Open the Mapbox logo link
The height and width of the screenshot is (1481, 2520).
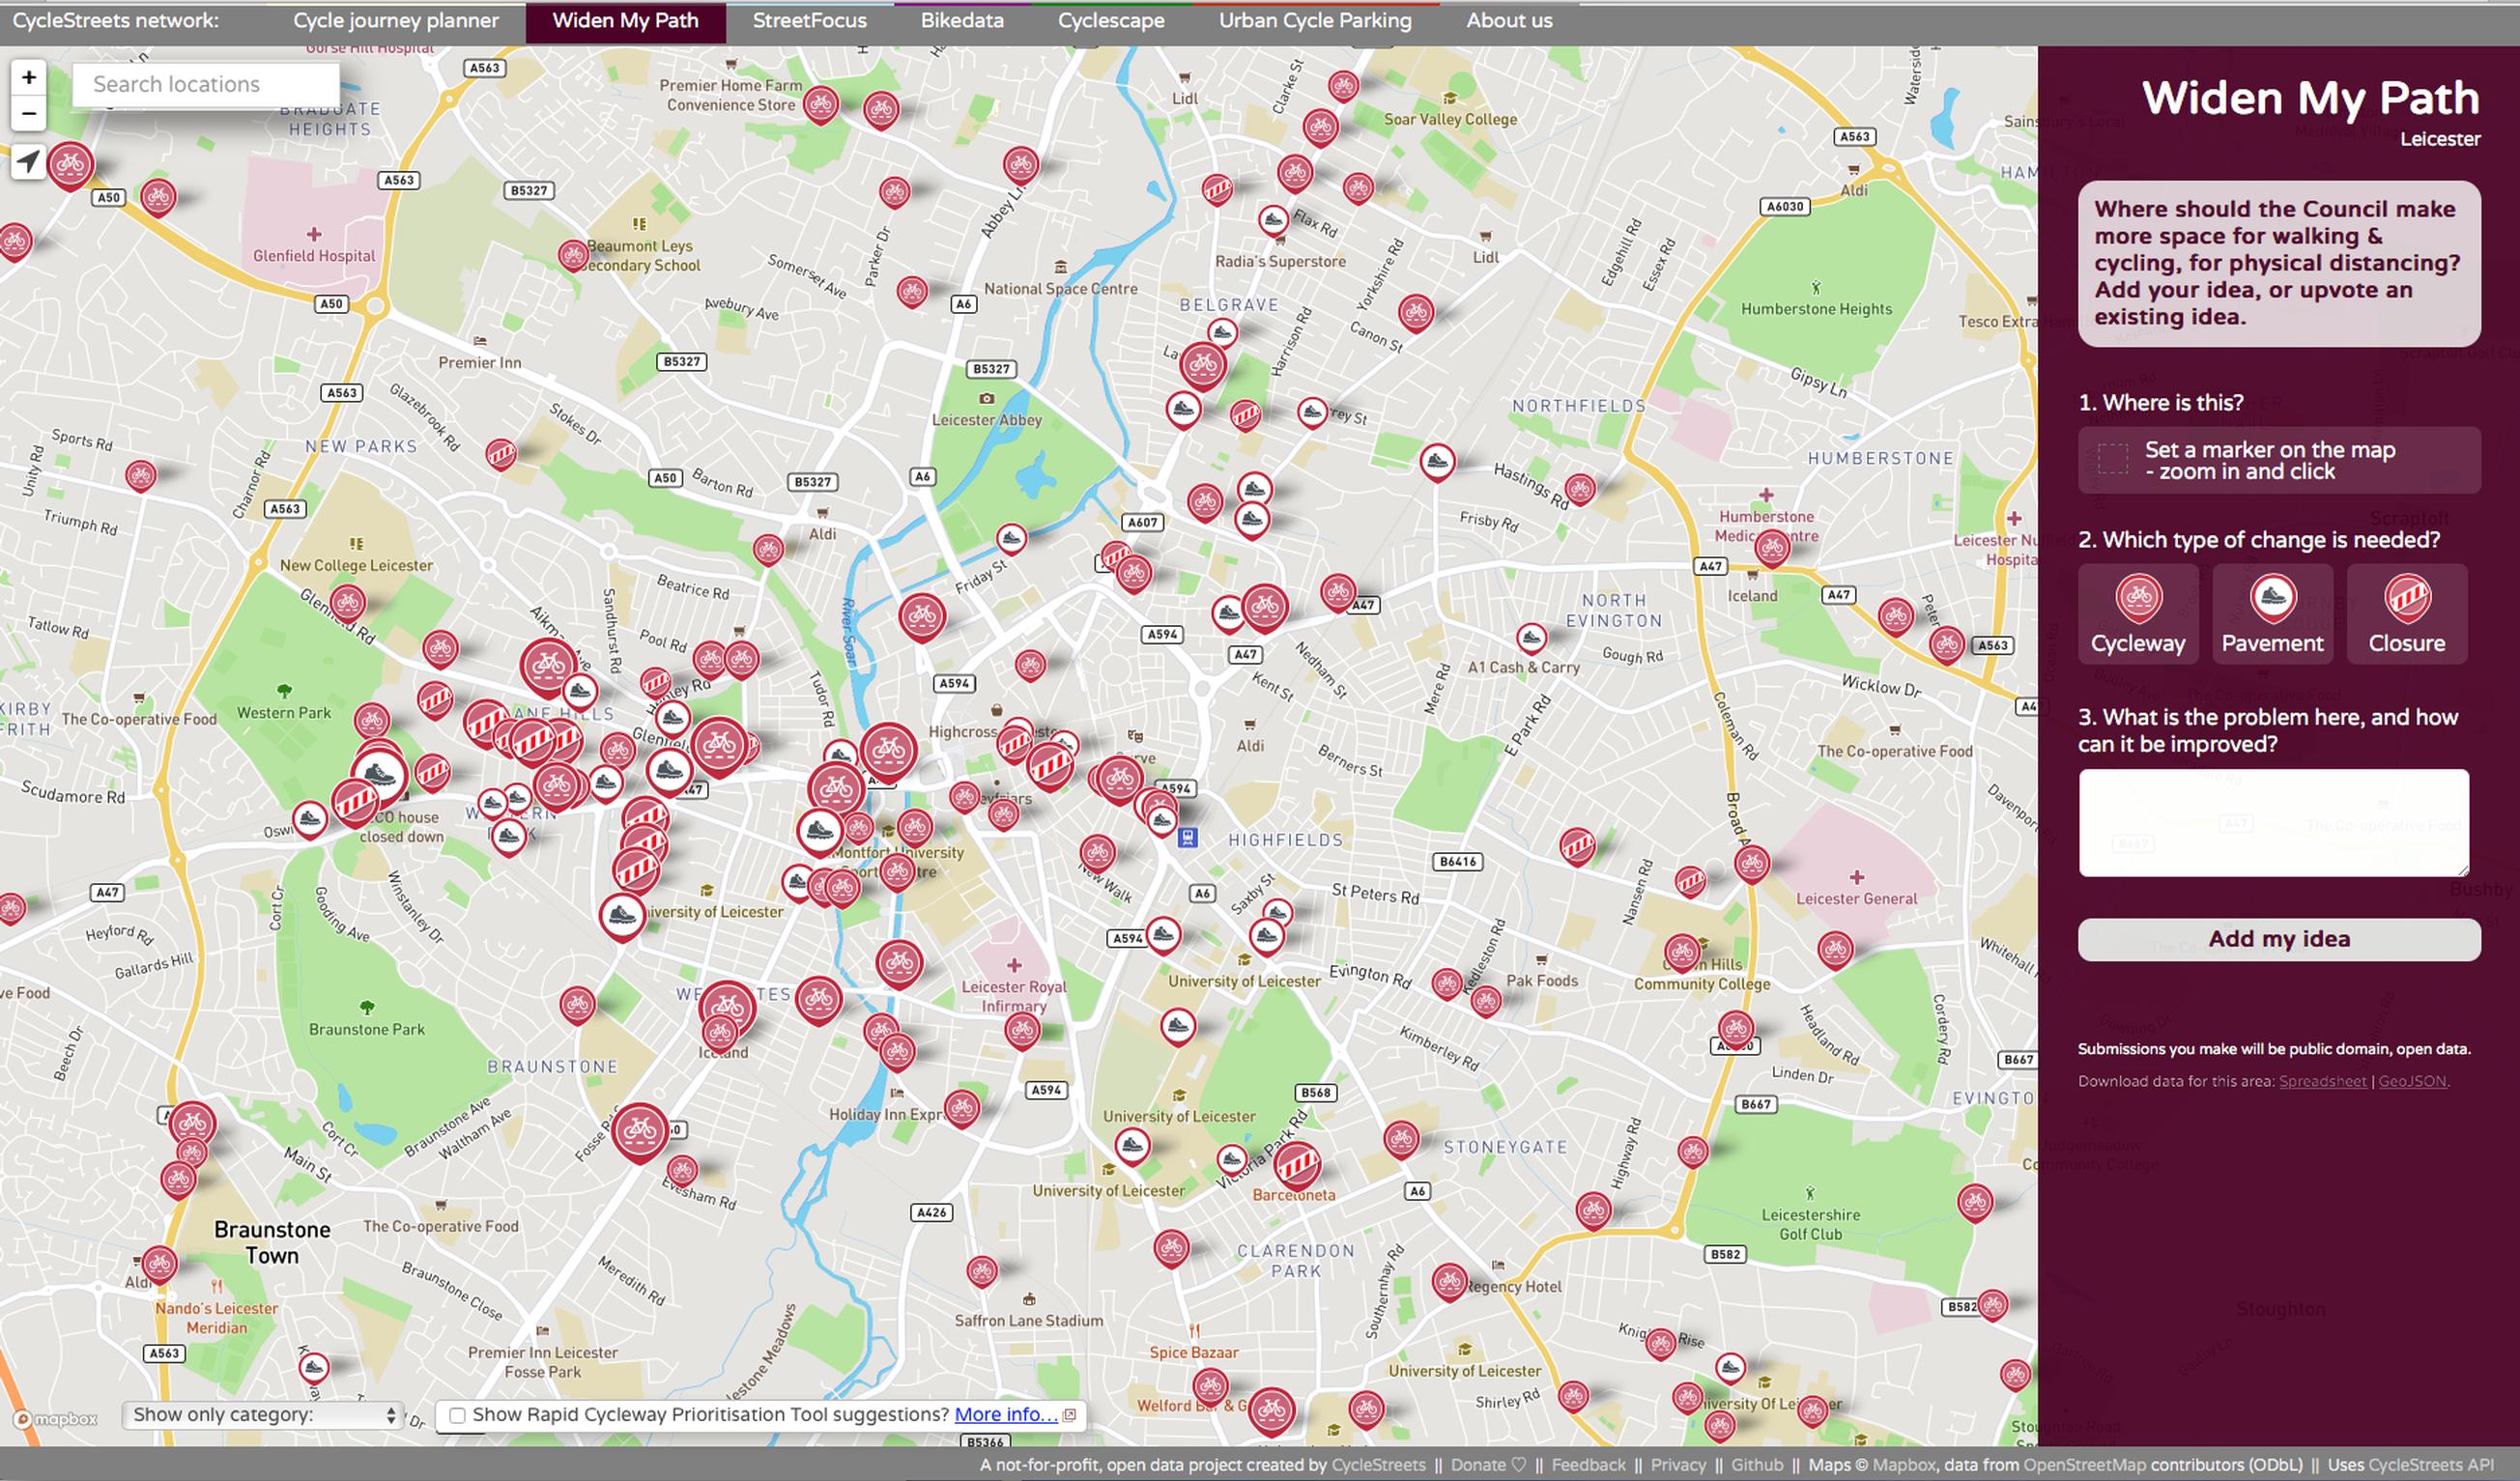[x=55, y=1419]
